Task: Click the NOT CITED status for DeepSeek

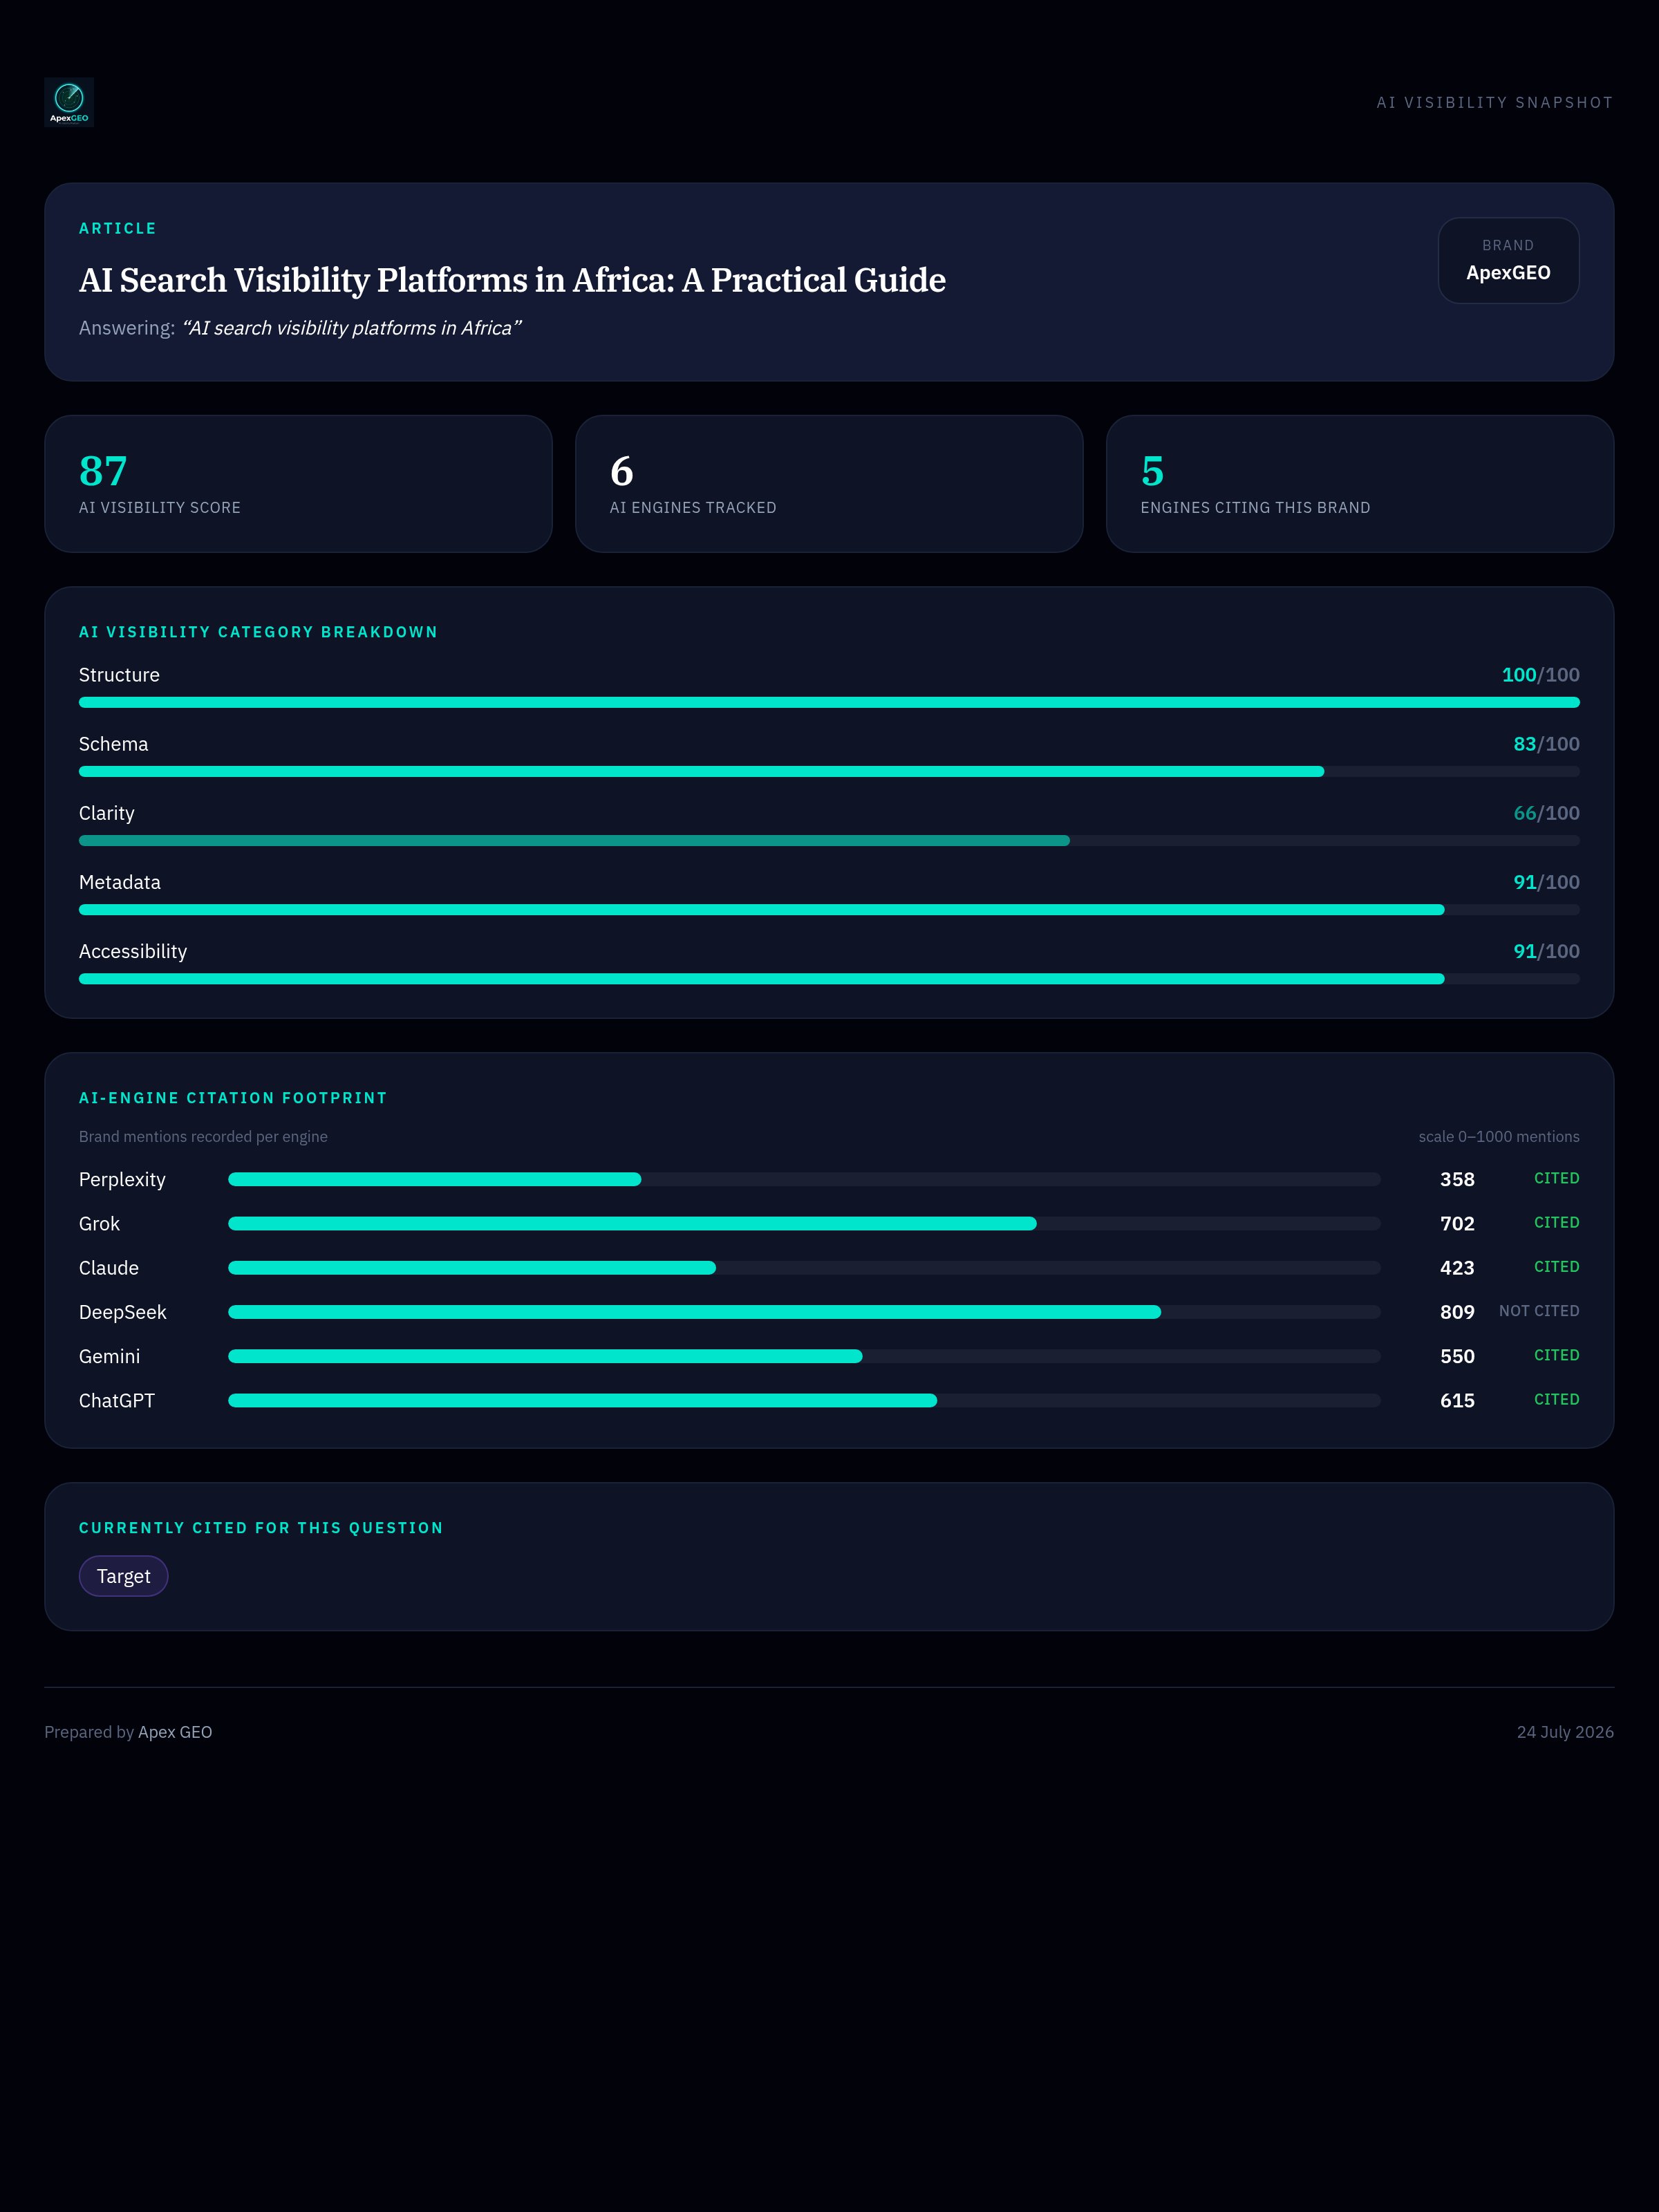Action: point(1539,1311)
